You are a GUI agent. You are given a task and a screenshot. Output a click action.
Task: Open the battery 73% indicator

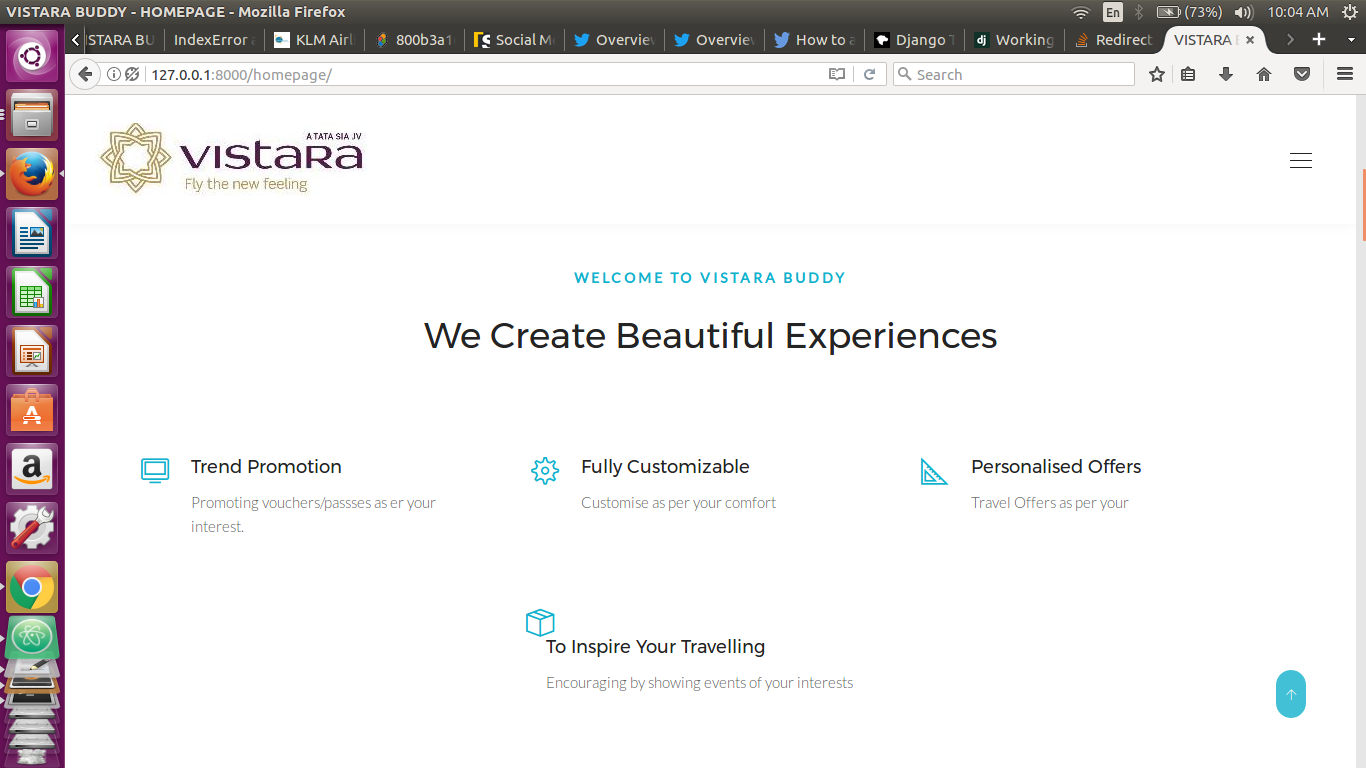coord(1189,12)
